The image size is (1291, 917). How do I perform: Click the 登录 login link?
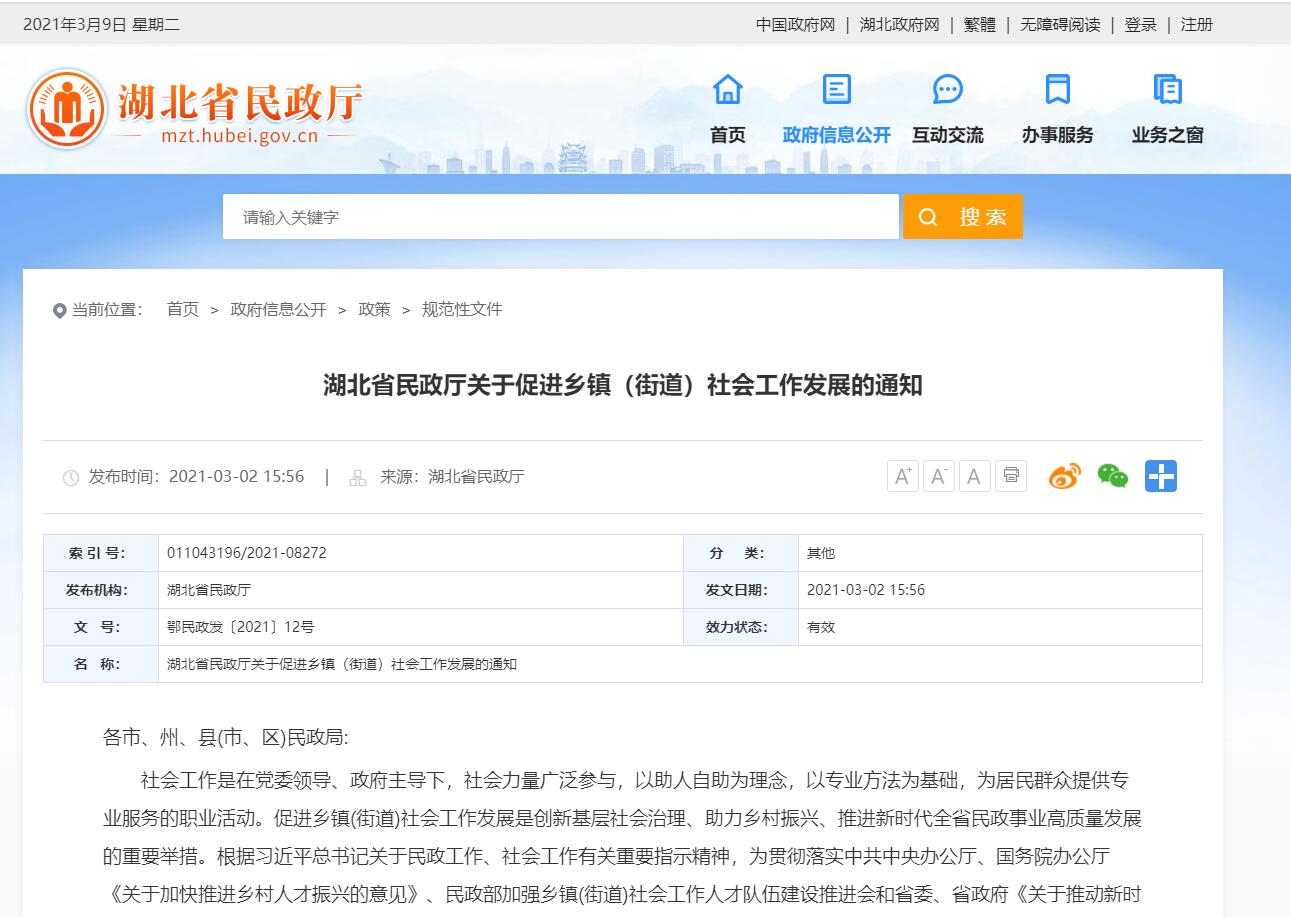[x=1140, y=25]
